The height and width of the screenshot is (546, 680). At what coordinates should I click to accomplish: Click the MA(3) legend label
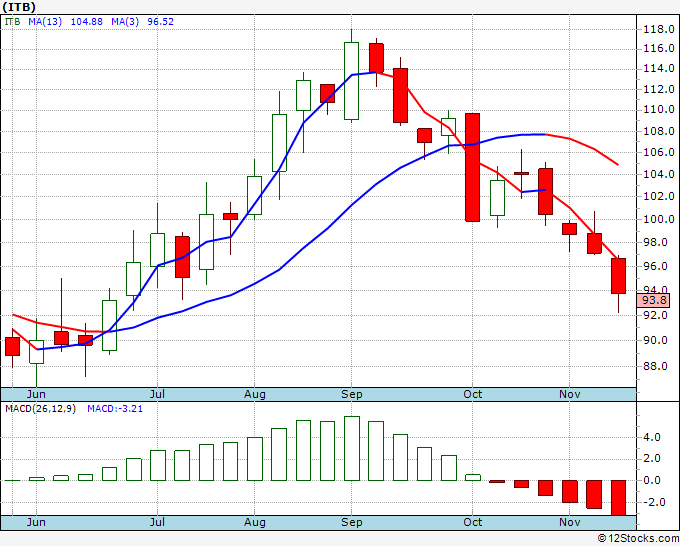tap(125, 21)
